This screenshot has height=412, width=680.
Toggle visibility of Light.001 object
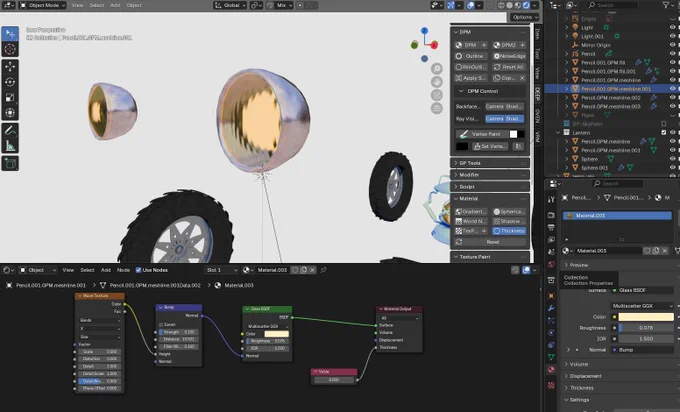point(673,36)
